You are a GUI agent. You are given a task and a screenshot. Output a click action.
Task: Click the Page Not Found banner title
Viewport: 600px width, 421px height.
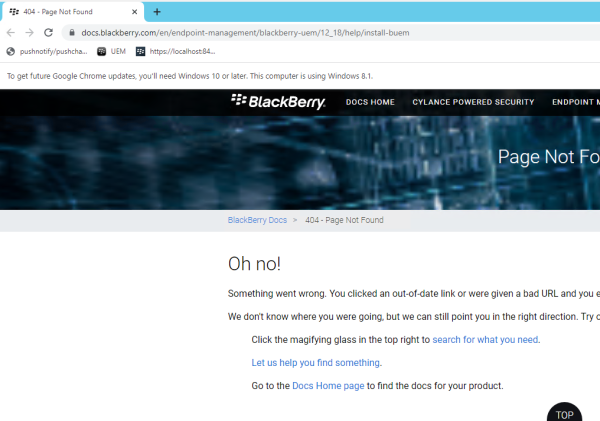pyautogui.click(x=549, y=157)
